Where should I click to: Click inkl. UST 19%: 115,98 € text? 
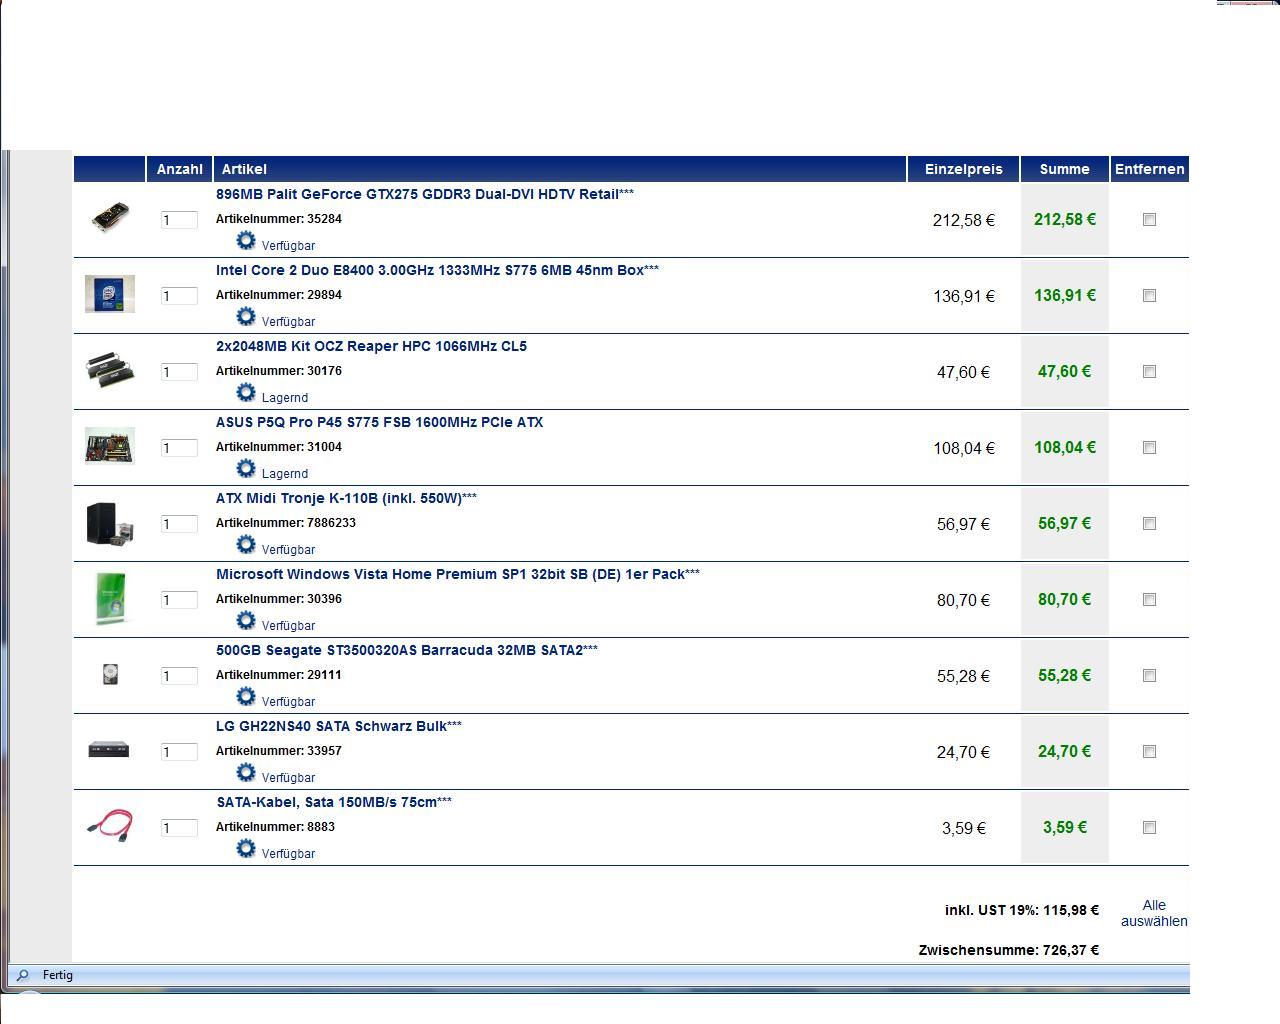tap(1021, 910)
